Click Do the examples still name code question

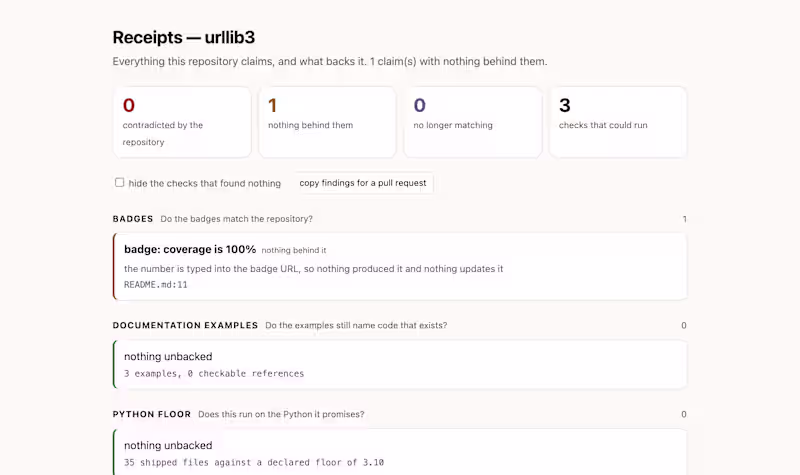click(x=356, y=326)
